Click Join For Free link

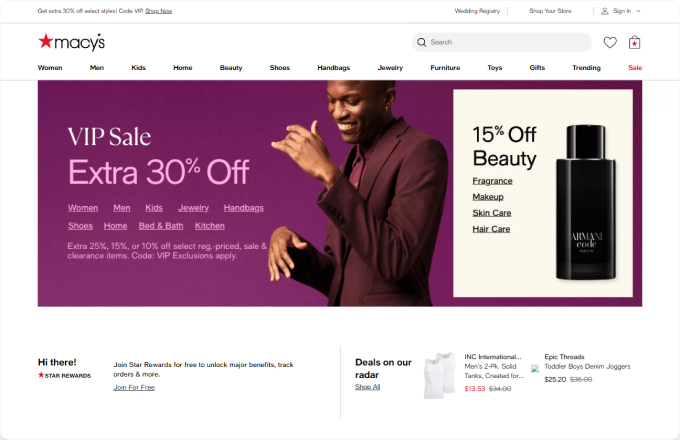tap(134, 388)
